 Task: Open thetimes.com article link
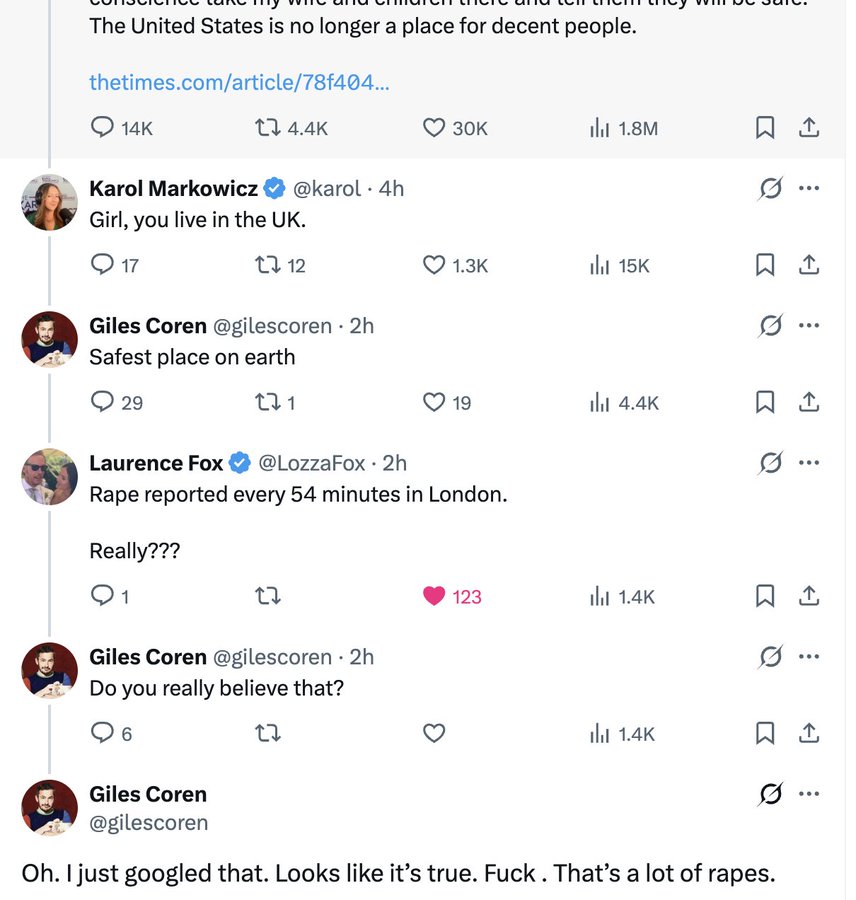tap(239, 83)
